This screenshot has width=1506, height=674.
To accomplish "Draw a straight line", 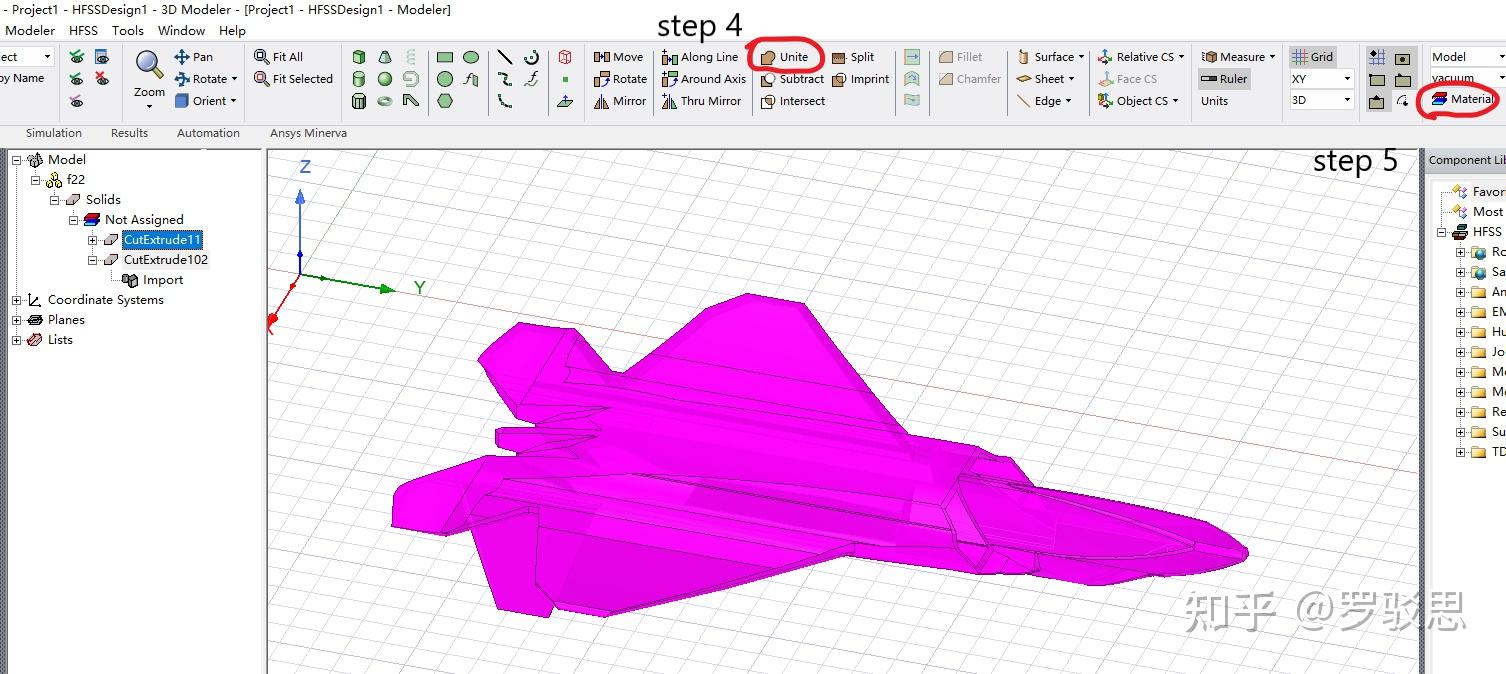I will [x=505, y=57].
